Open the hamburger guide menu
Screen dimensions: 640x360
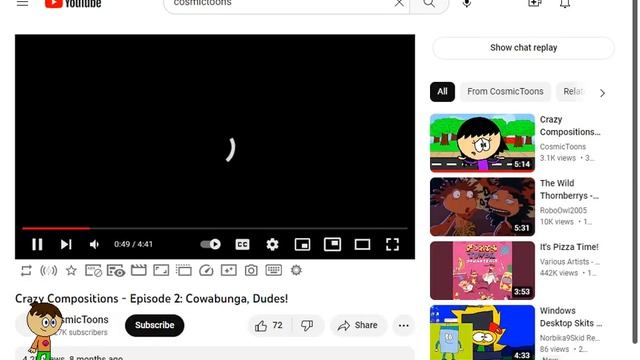22,3
